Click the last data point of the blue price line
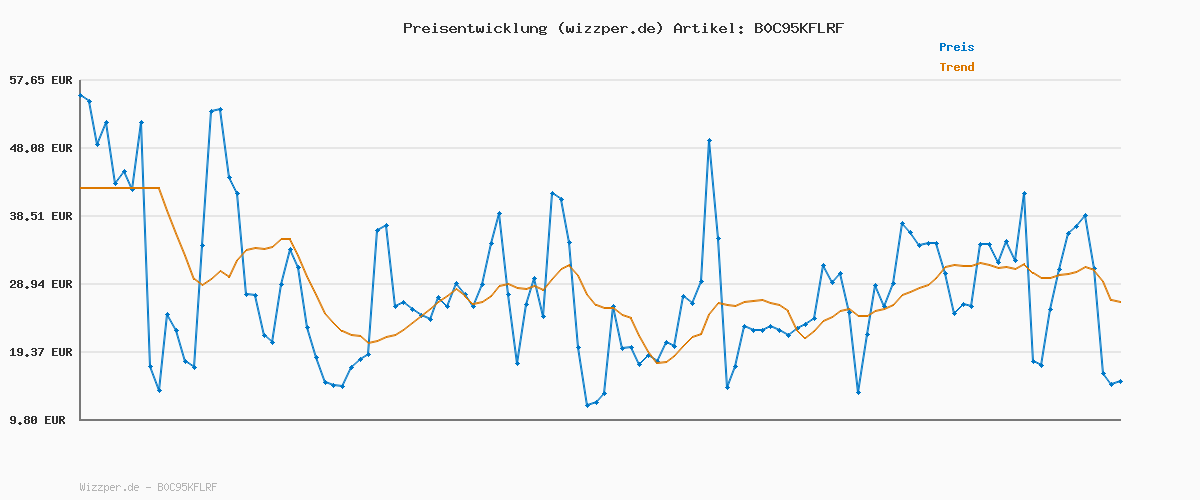This screenshot has height=500, width=1200. pyautogui.click(x=1120, y=381)
